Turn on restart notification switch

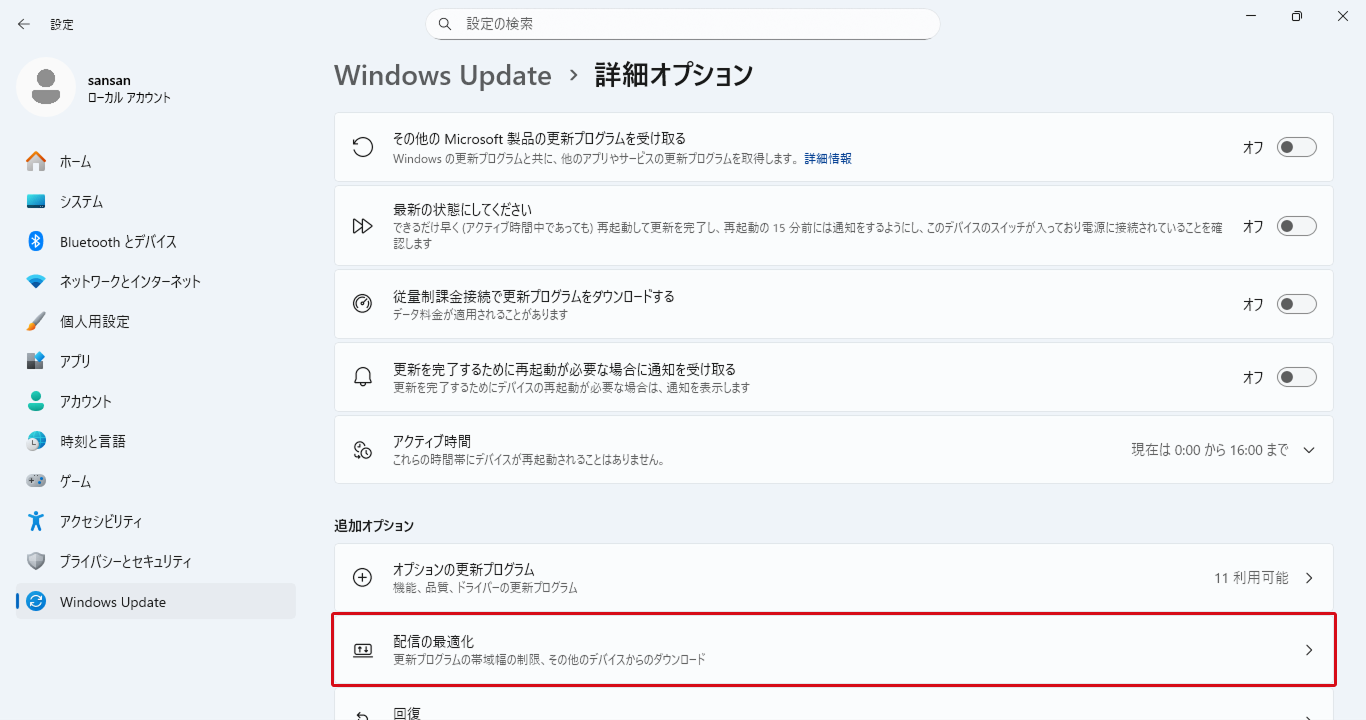[x=1297, y=377]
